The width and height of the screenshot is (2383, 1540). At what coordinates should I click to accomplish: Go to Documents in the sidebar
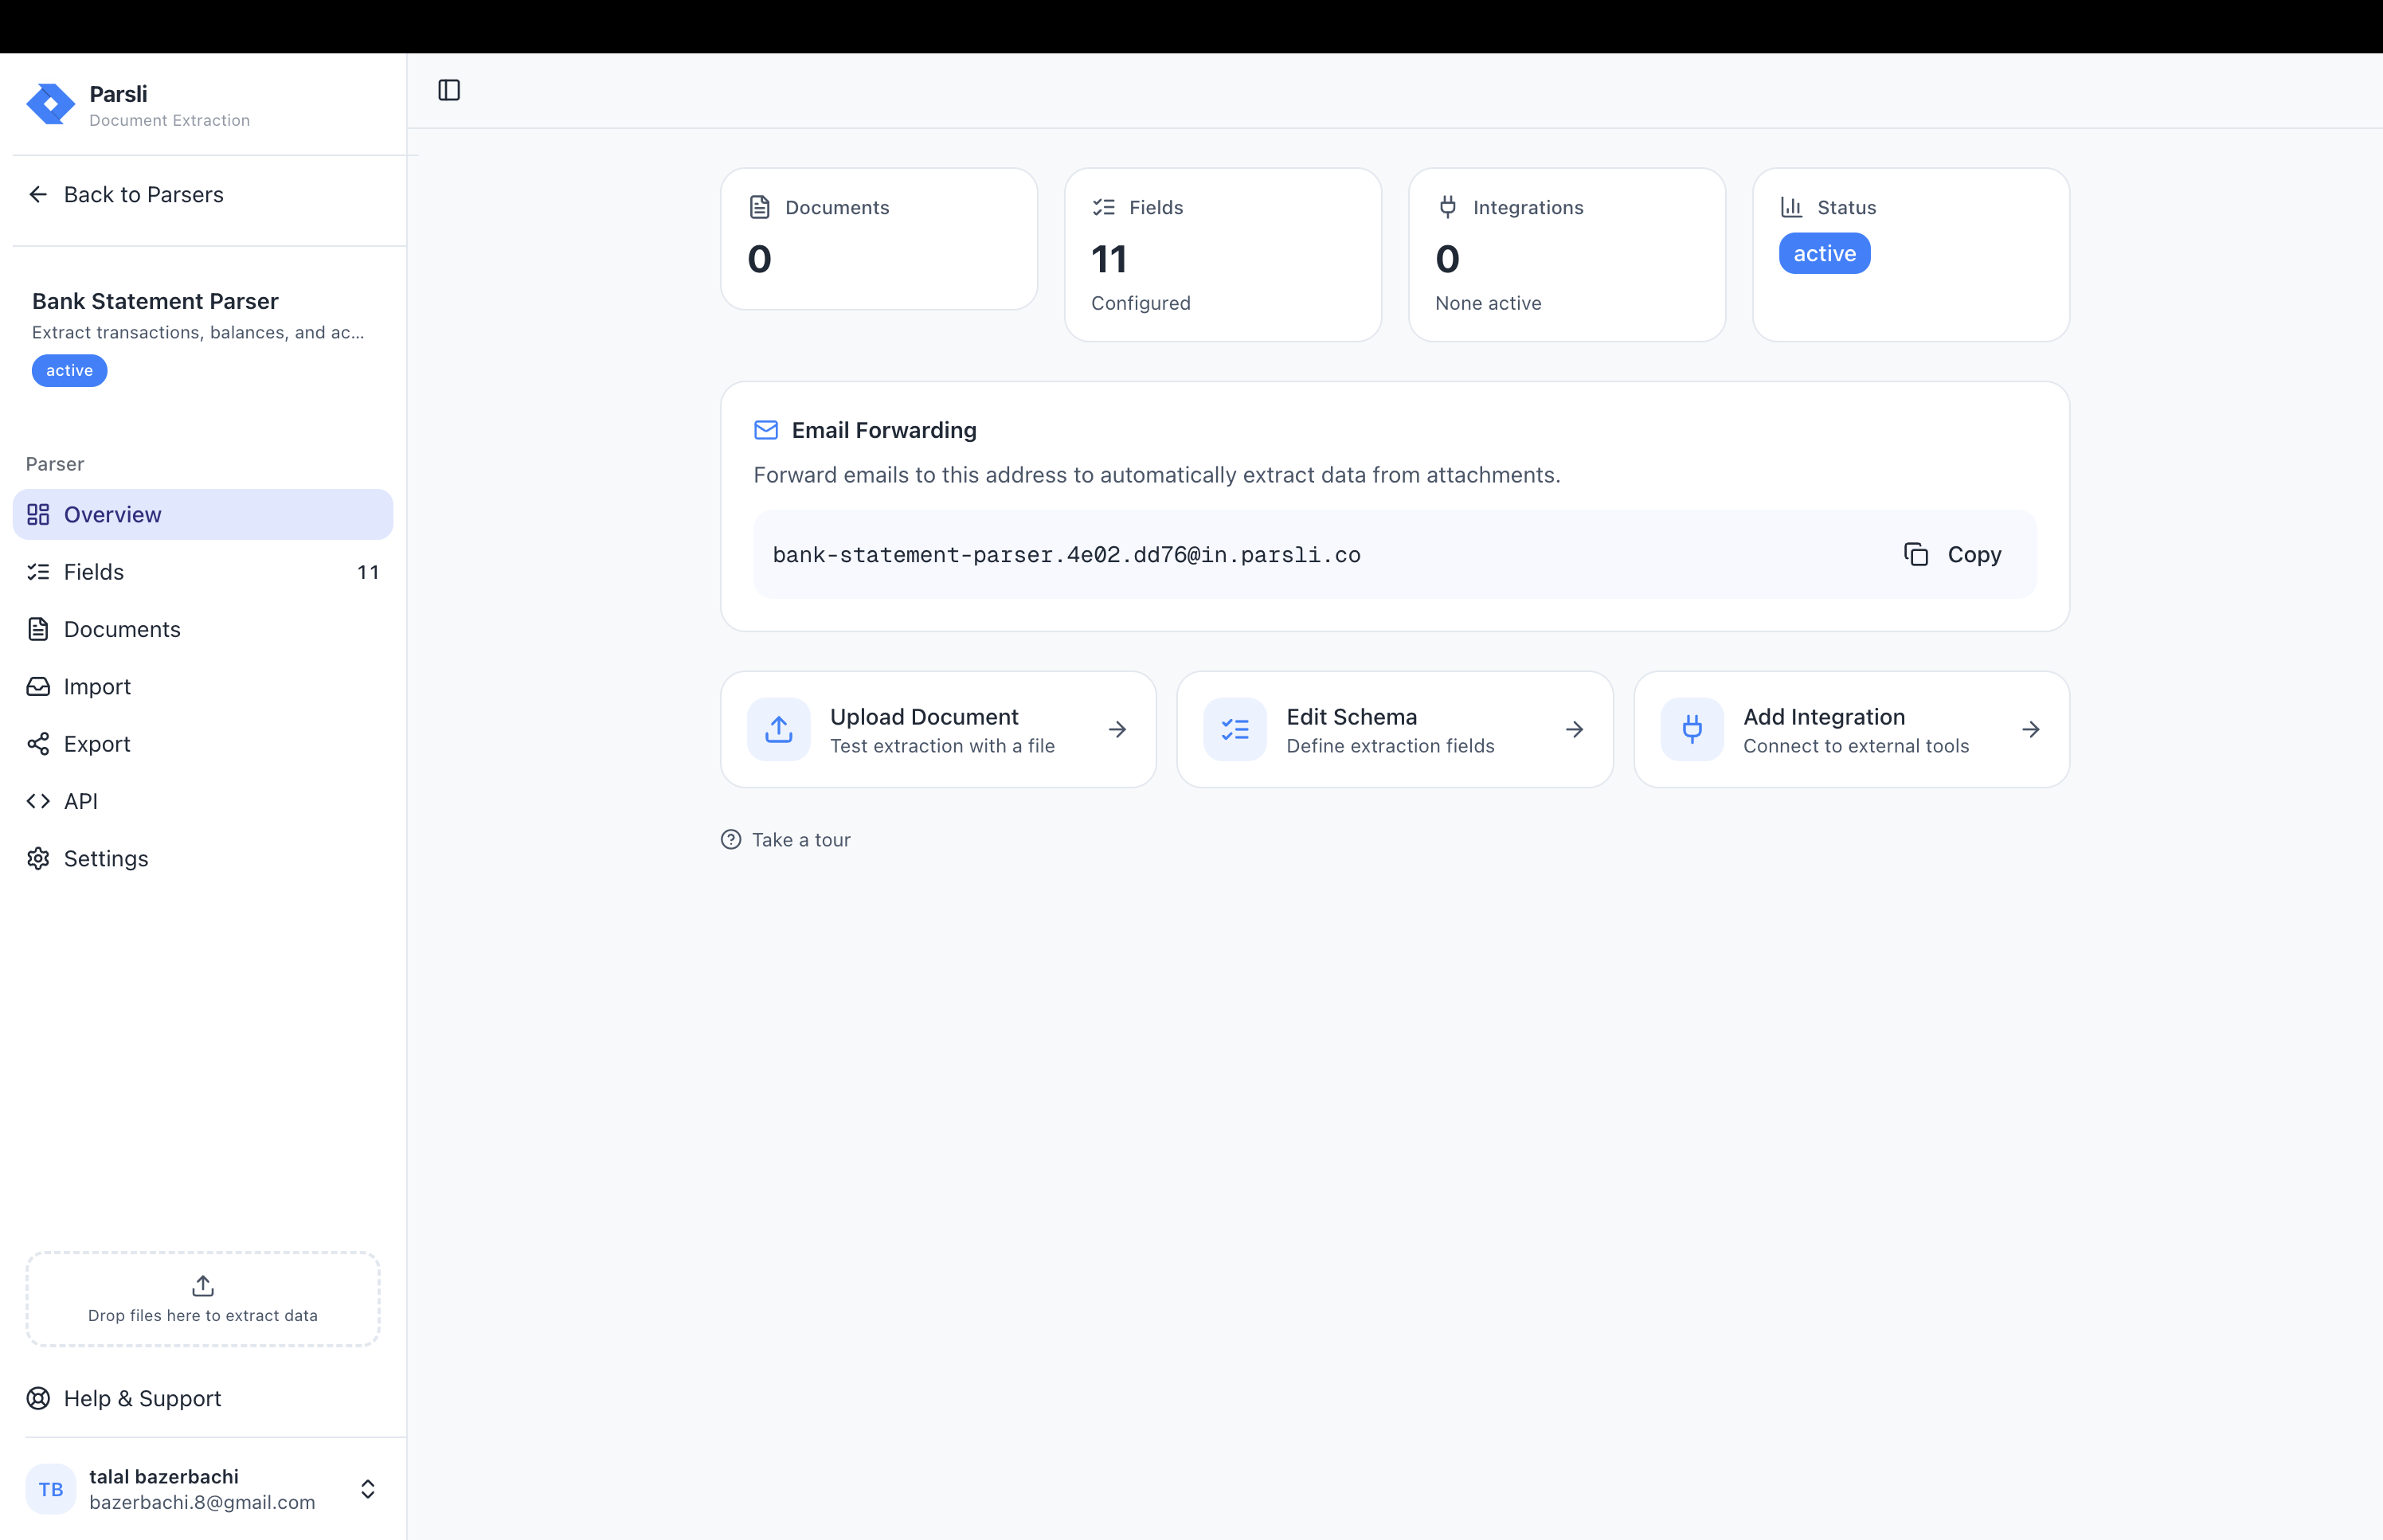pos(122,629)
